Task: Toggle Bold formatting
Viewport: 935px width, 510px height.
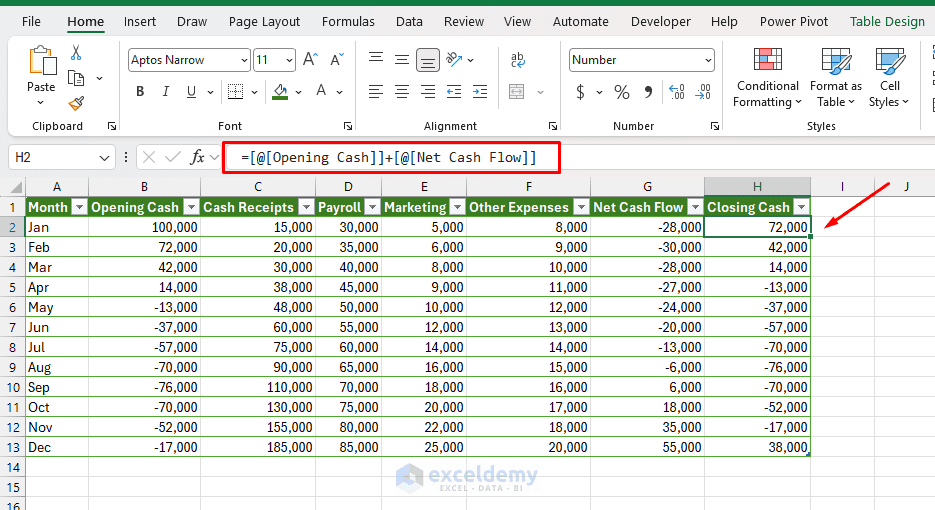Action: [140, 92]
